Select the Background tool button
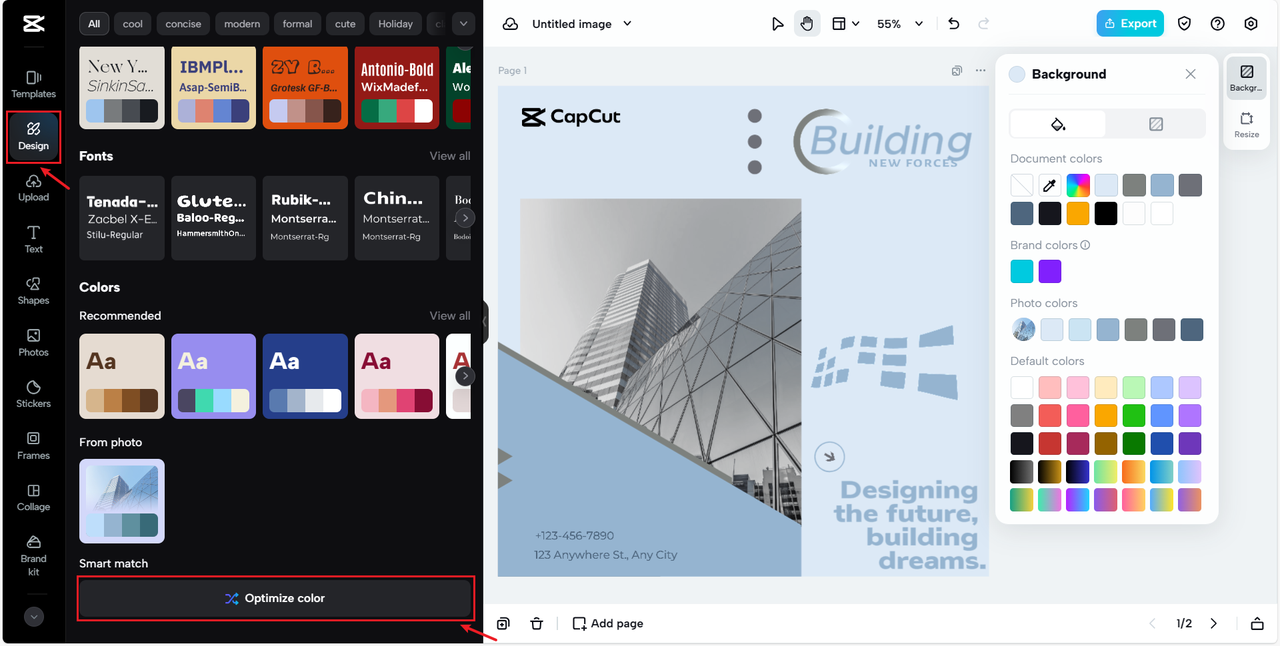Screen dimensions: 1280x646 tap(1247, 78)
